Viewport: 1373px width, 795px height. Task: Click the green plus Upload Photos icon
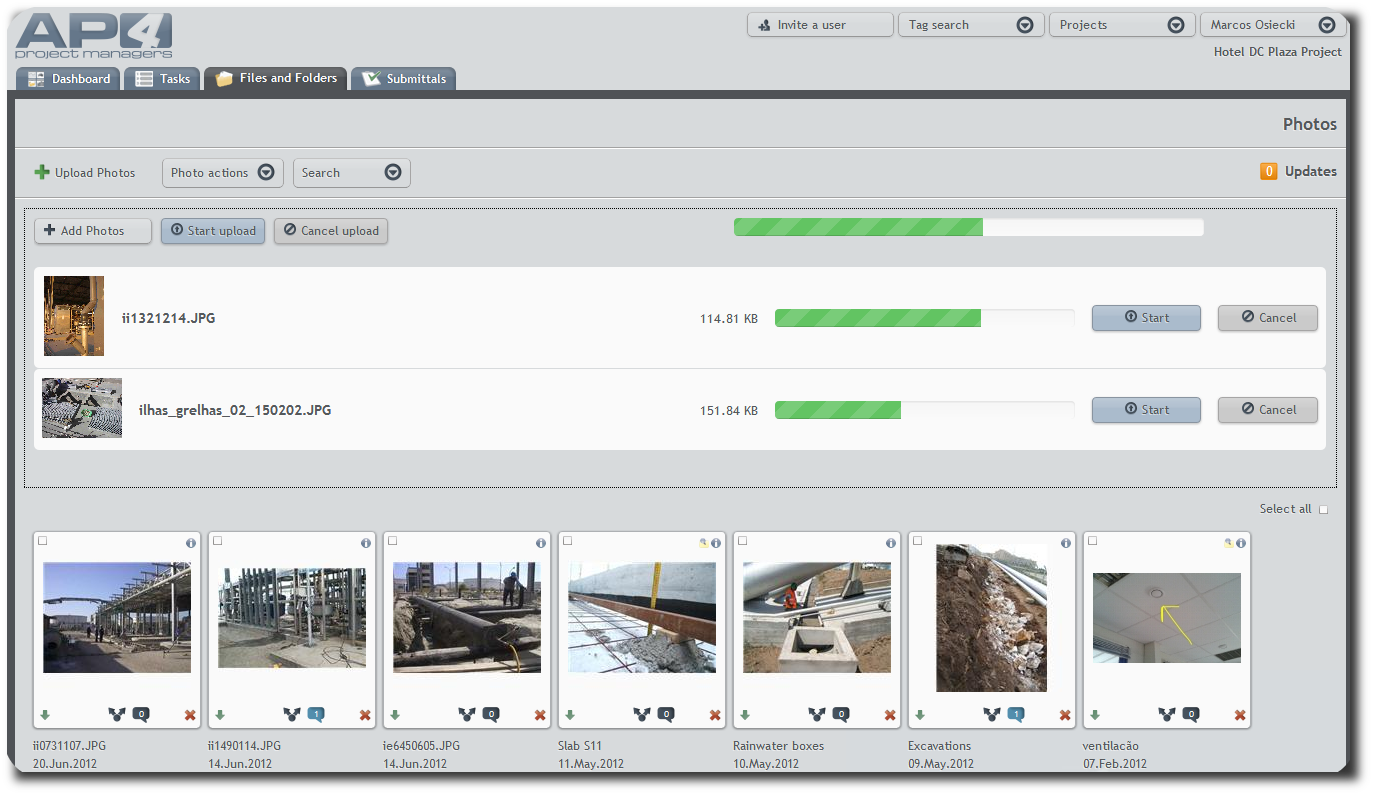pos(41,172)
